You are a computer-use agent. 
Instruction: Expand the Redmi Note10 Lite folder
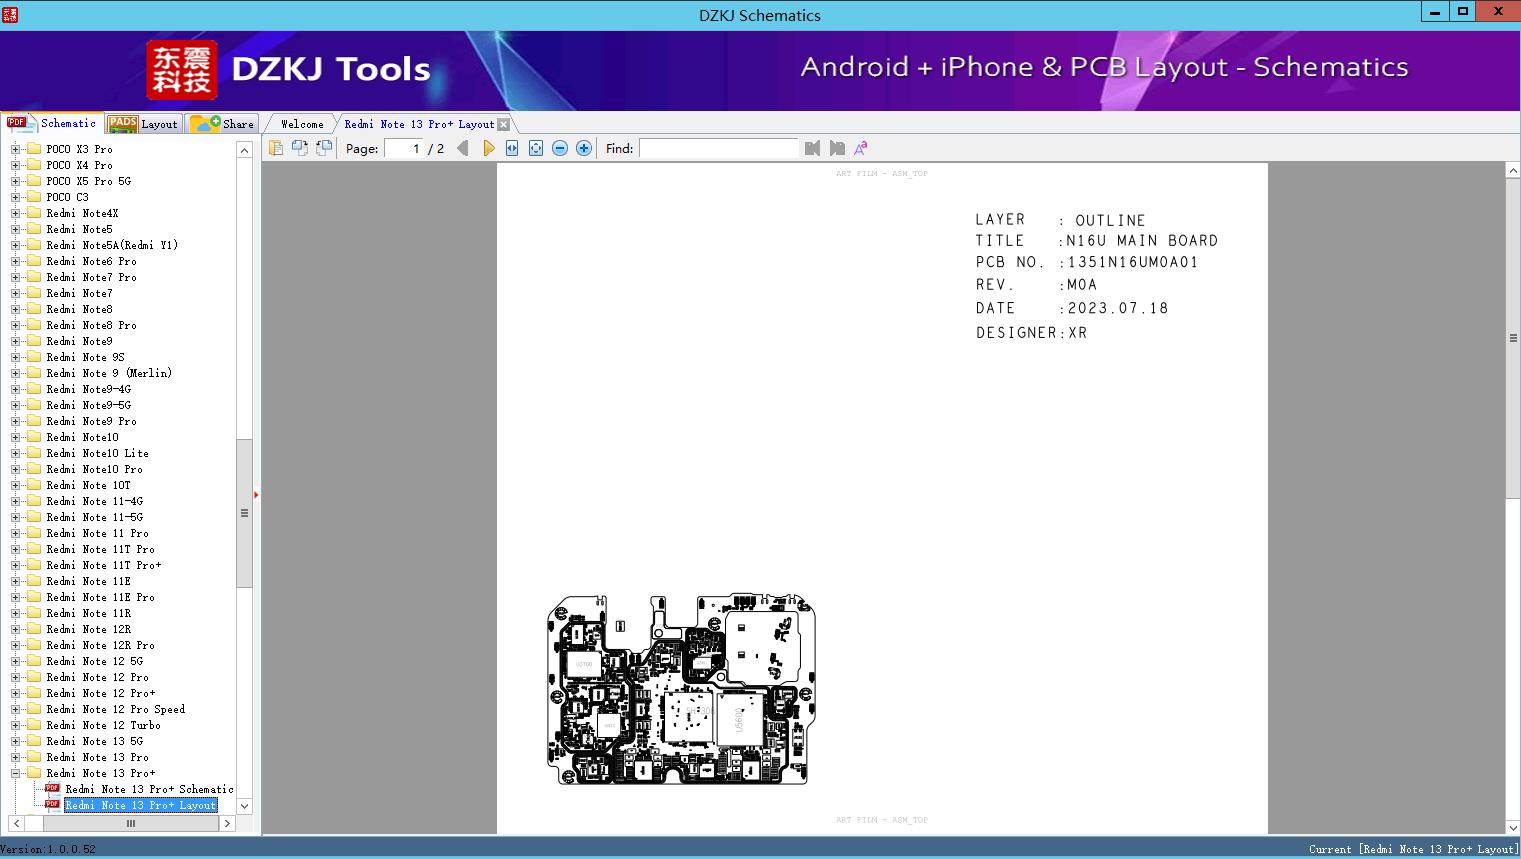15,453
